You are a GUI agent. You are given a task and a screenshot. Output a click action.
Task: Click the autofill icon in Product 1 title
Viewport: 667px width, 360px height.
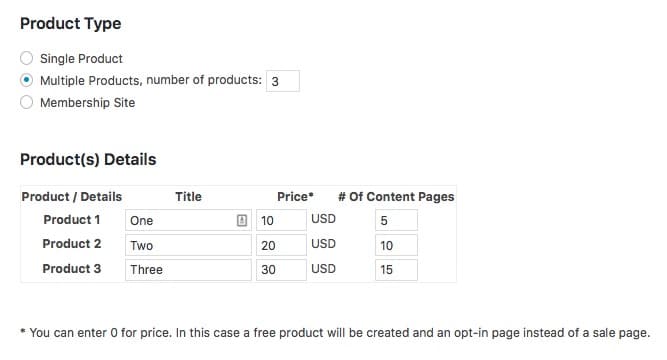[x=242, y=220]
